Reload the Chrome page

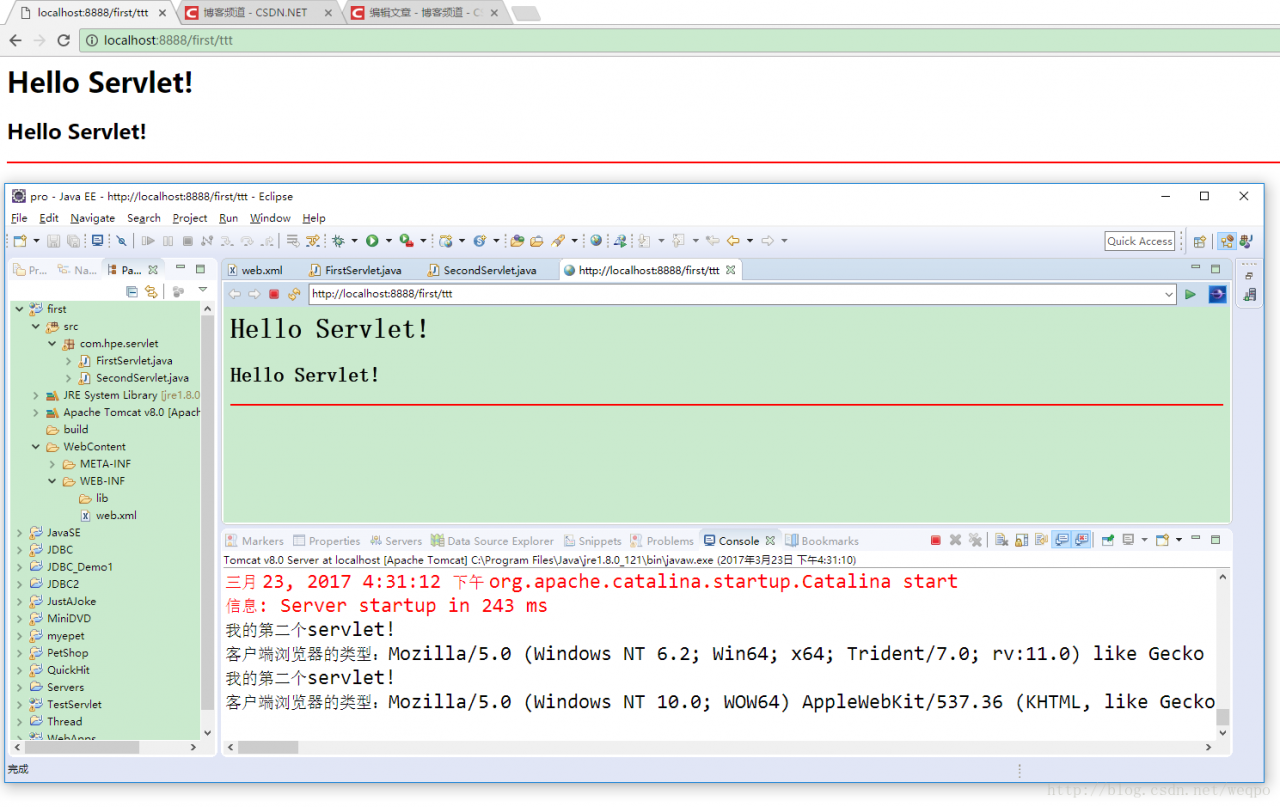pos(63,40)
